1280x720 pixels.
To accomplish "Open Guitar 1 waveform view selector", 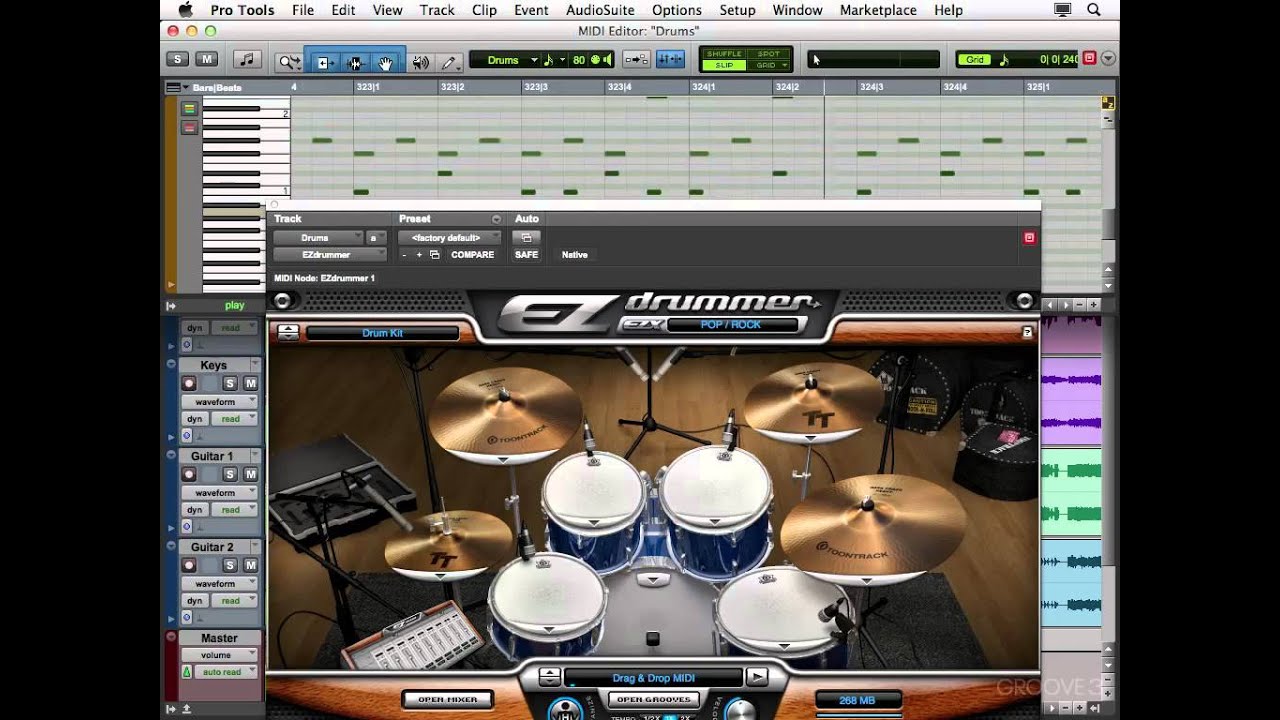I will pyautogui.click(x=219, y=493).
